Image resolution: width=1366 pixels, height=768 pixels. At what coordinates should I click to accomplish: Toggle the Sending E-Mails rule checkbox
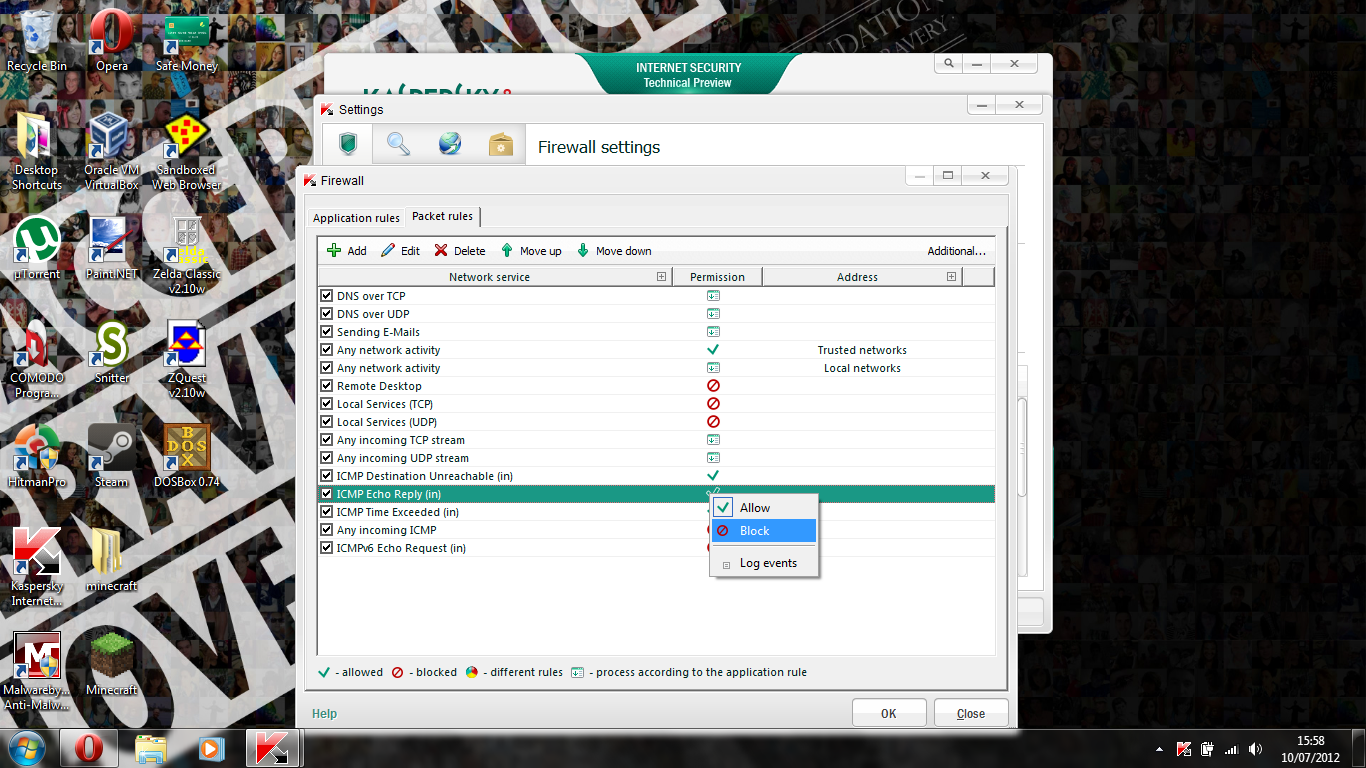tap(326, 332)
